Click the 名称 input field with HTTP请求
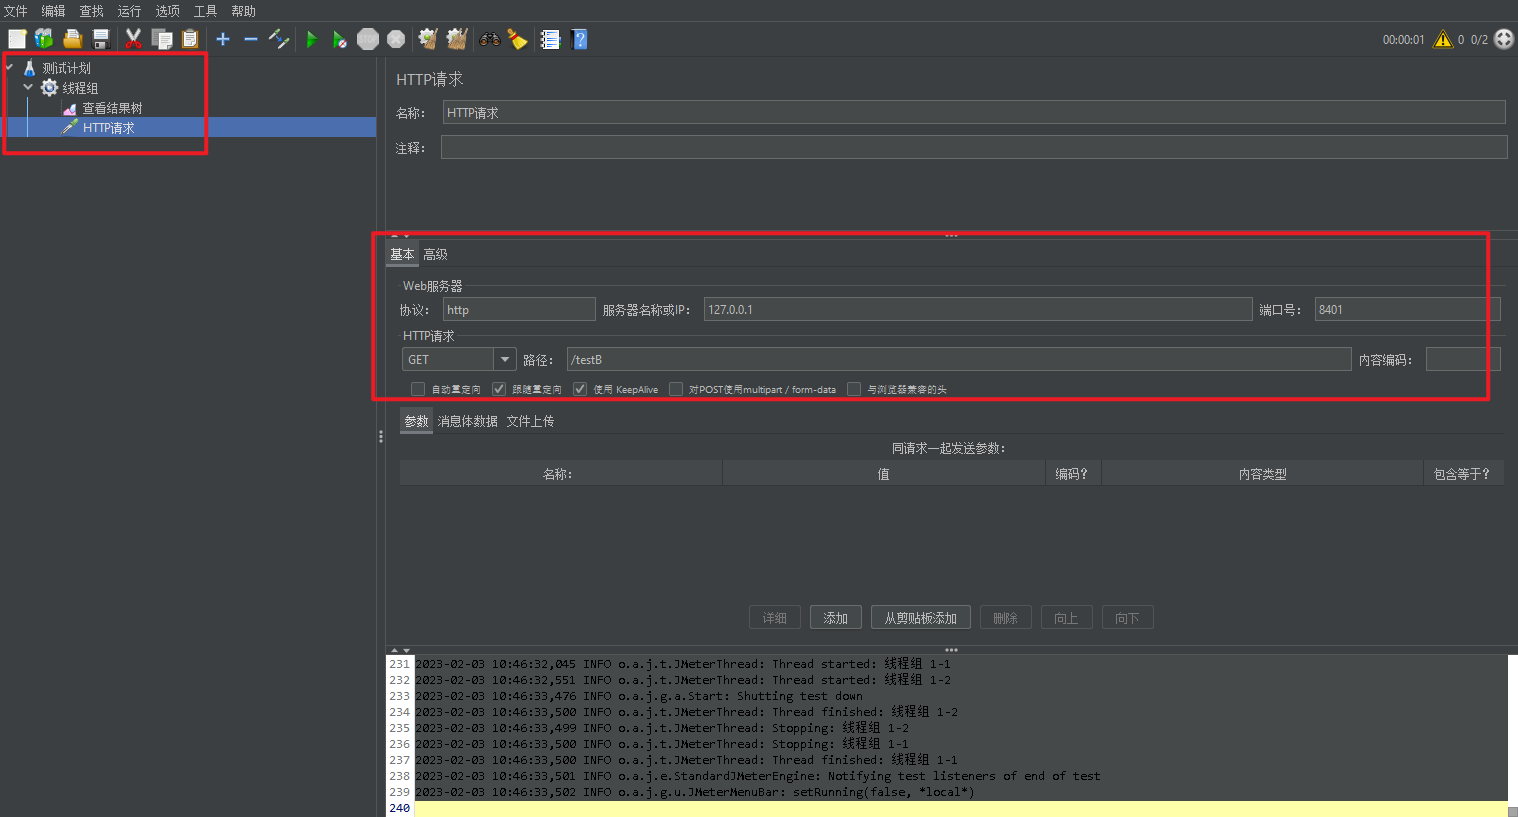The image size is (1518, 817). point(974,112)
